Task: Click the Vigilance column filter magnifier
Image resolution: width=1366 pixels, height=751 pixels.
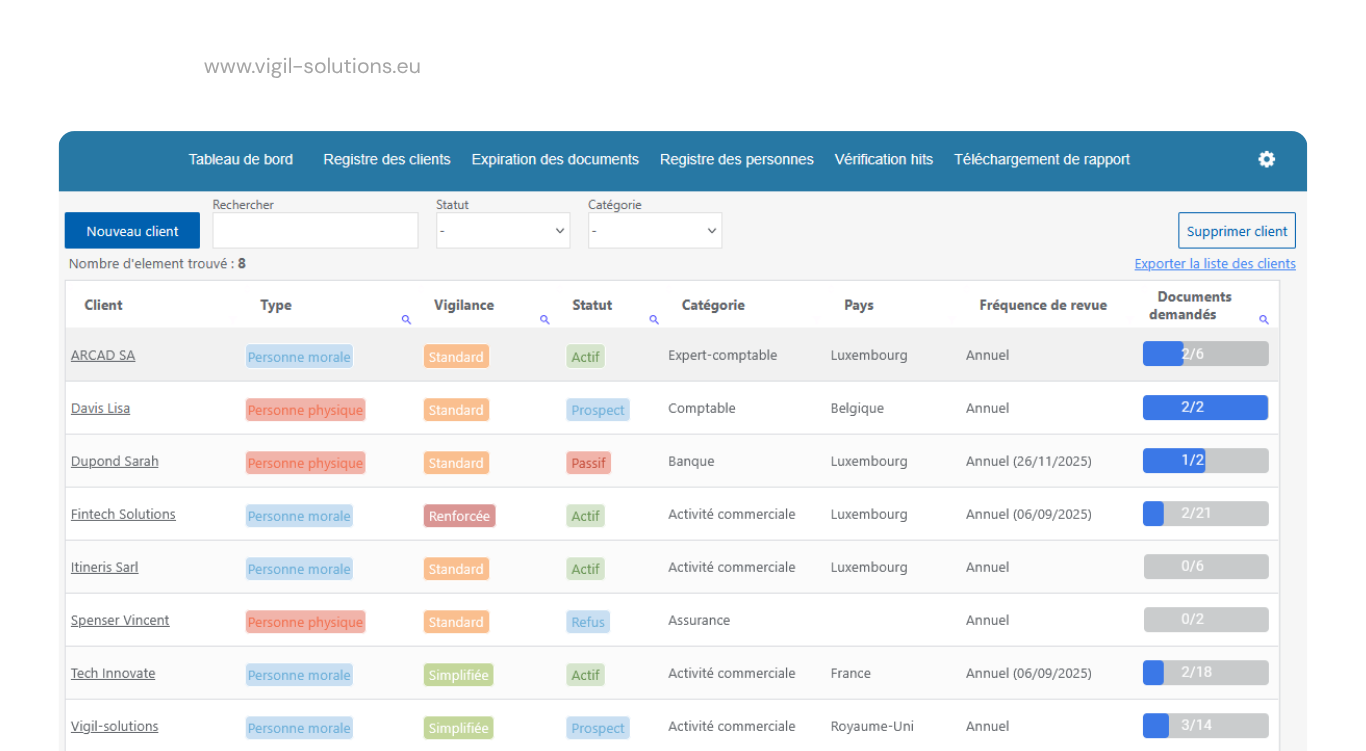Action: pyautogui.click(x=544, y=319)
